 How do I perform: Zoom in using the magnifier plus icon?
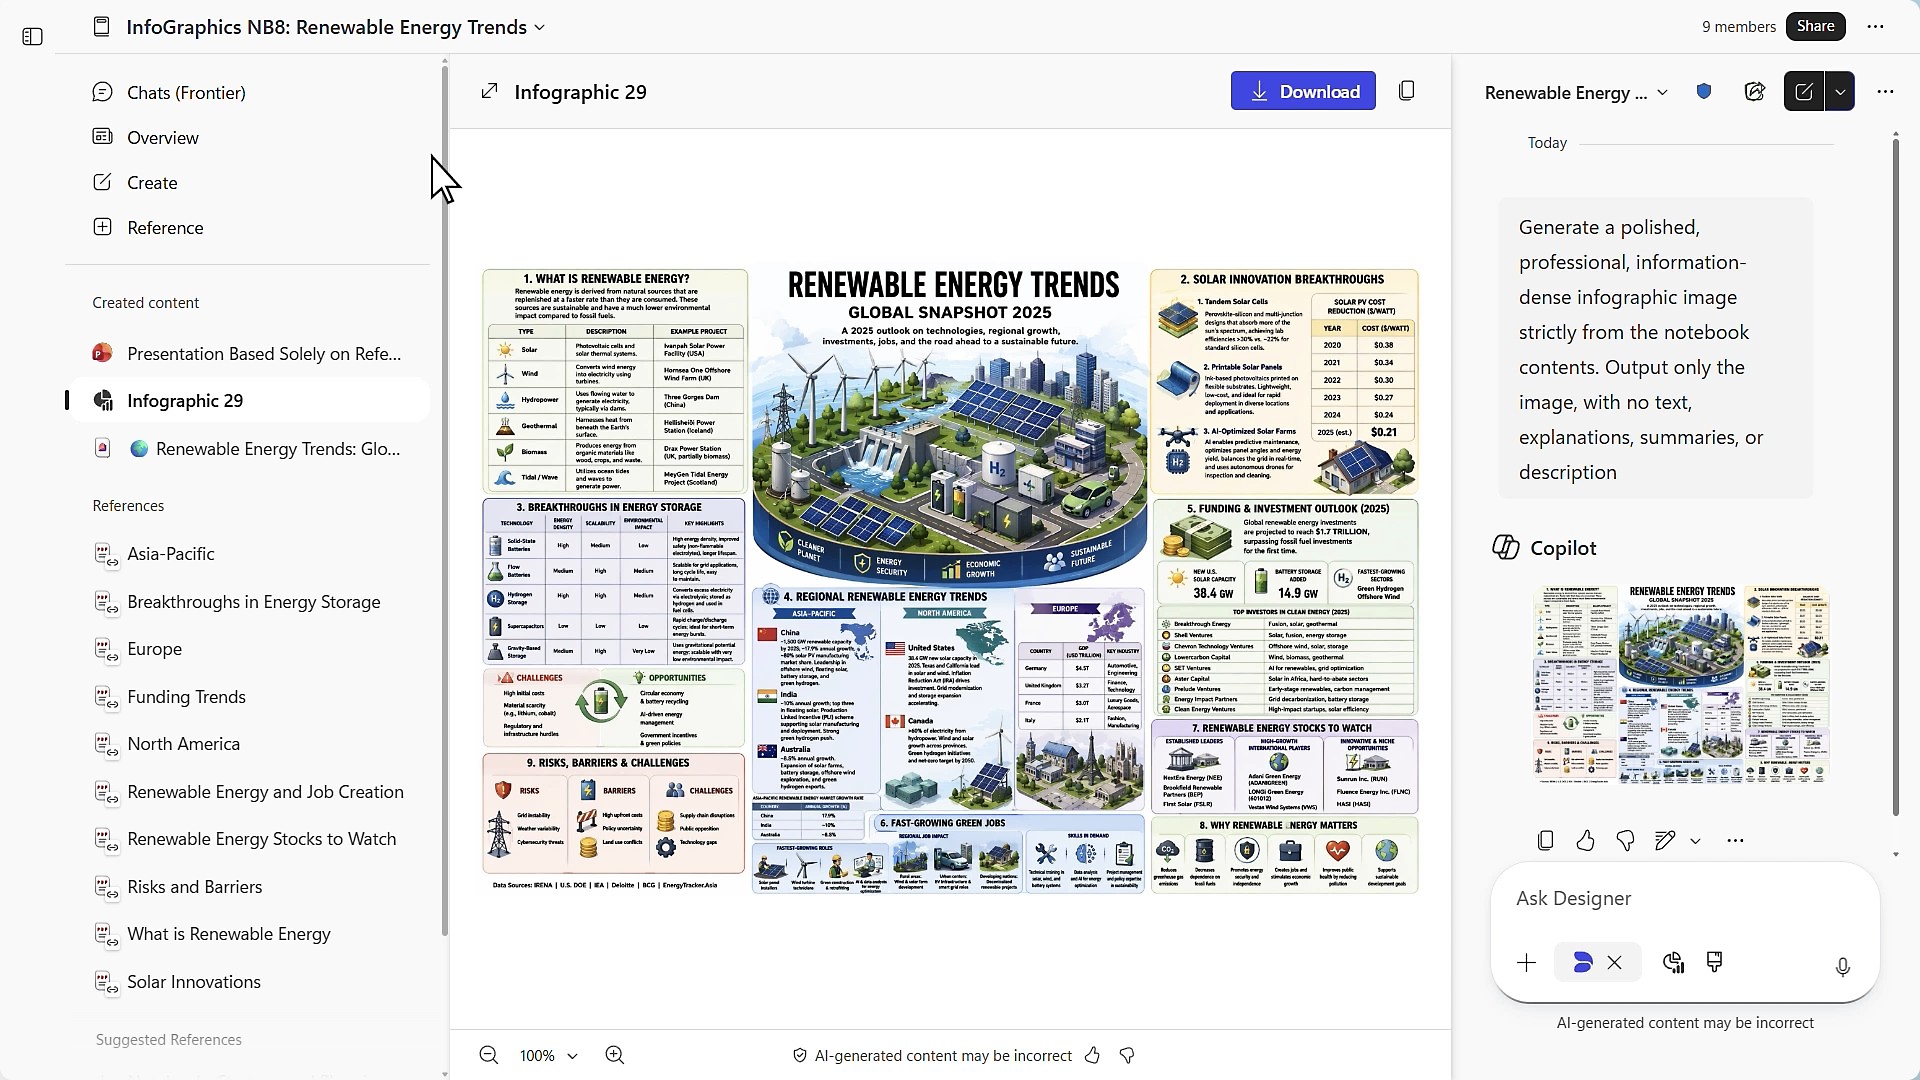(615, 1055)
